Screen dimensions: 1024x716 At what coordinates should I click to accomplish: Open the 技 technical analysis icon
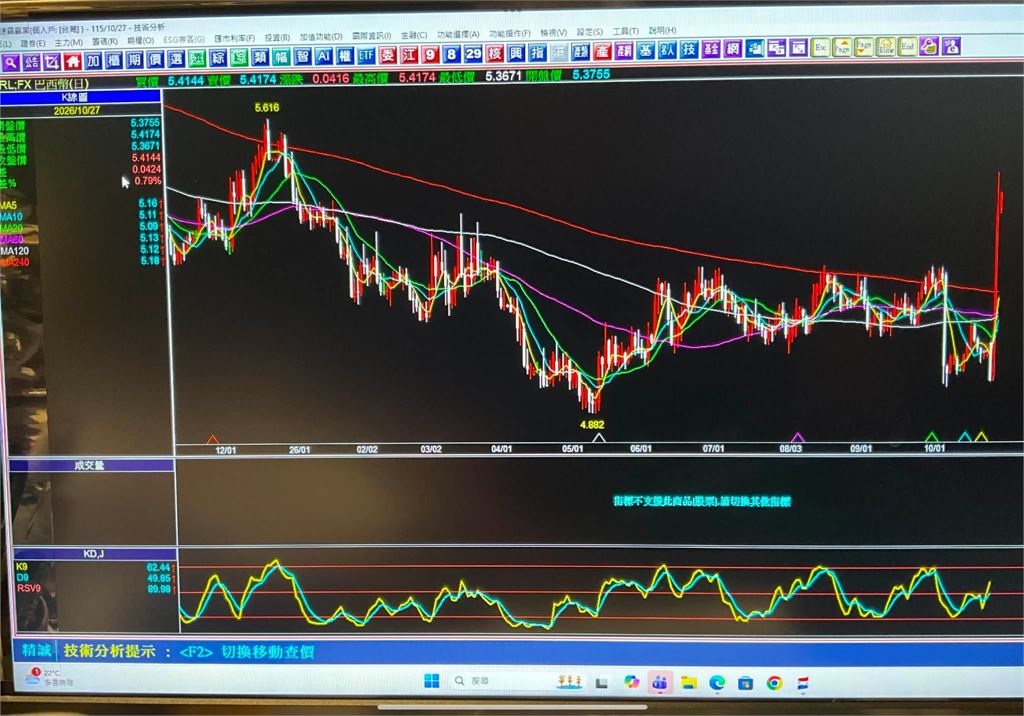(x=689, y=50)
